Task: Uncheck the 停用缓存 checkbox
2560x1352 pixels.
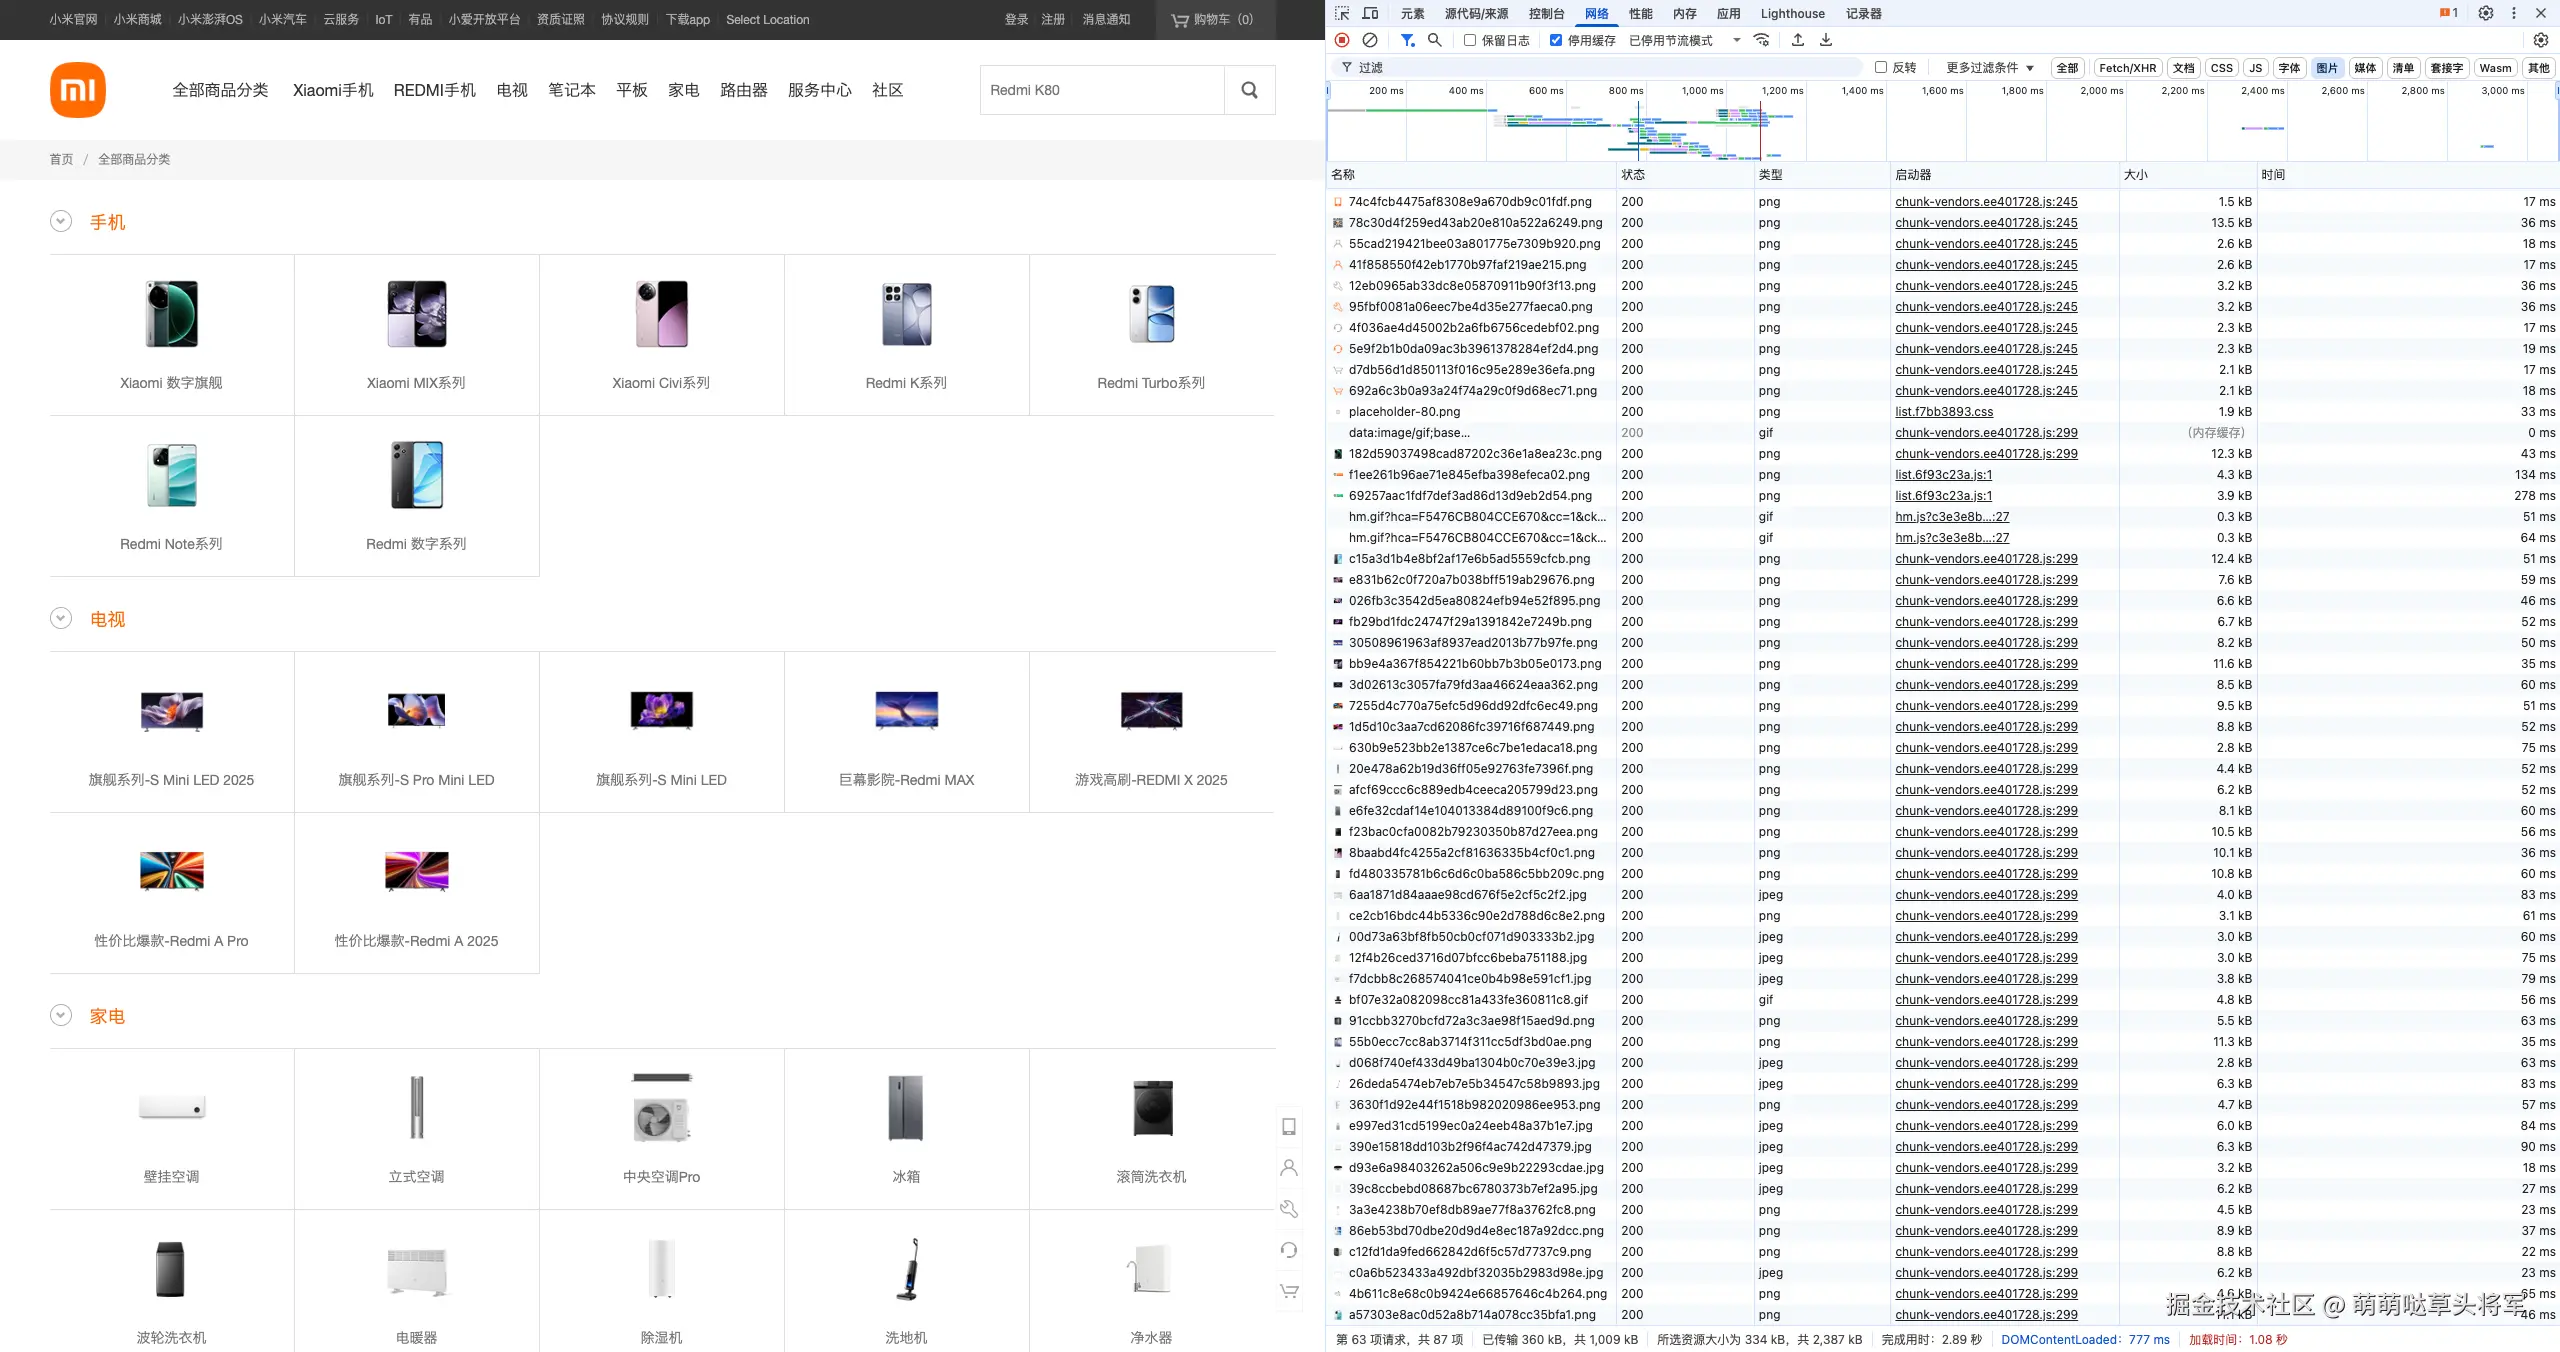Action: click(x=1556, y=40)
